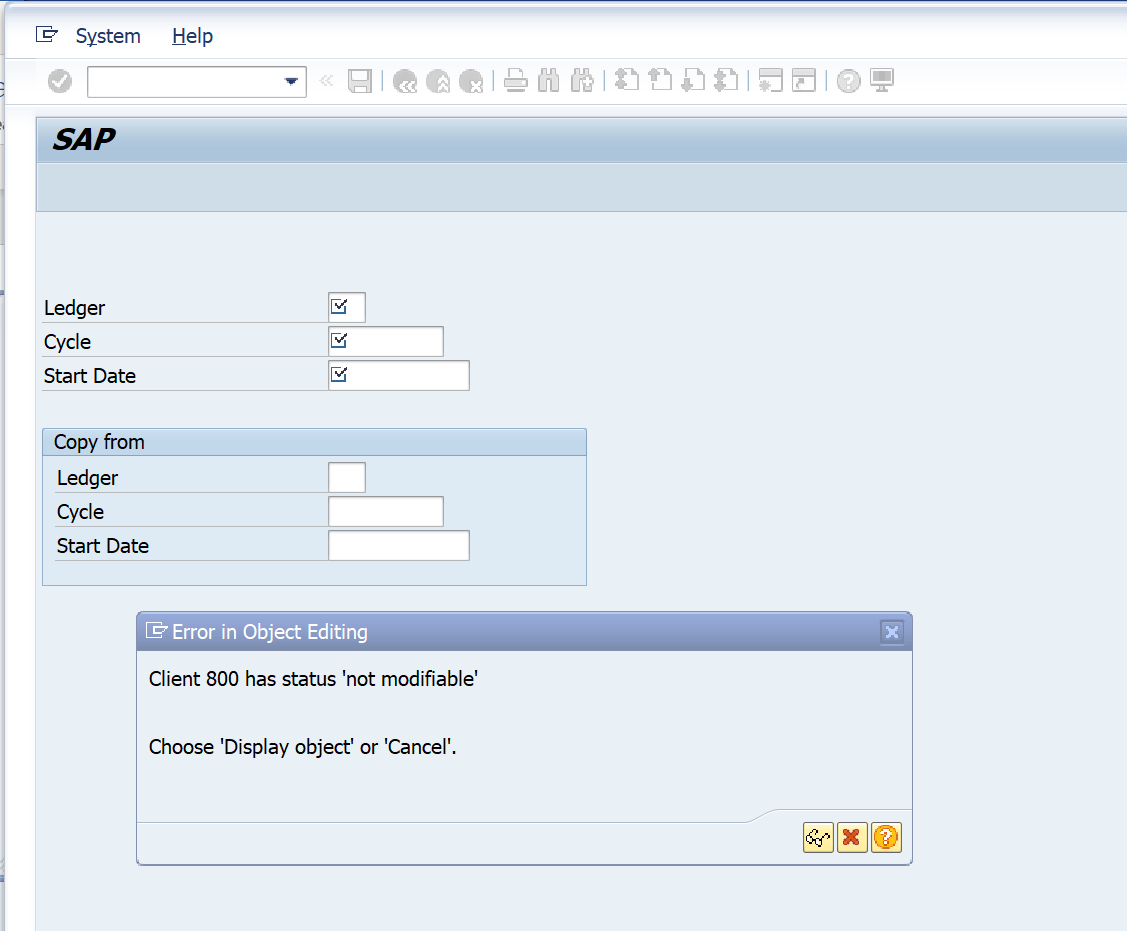Click the window menu icon beside System
The width and height of the screenshot is (1127, 931).
(47, 35)
